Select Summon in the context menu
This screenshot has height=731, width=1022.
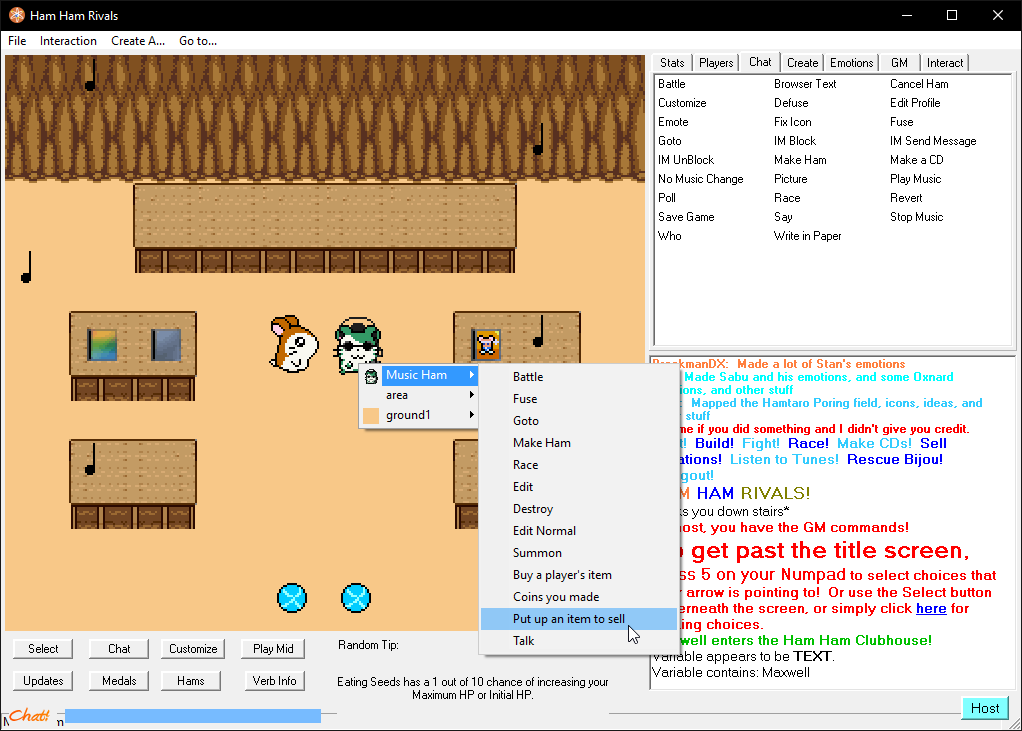pos(577,553)
